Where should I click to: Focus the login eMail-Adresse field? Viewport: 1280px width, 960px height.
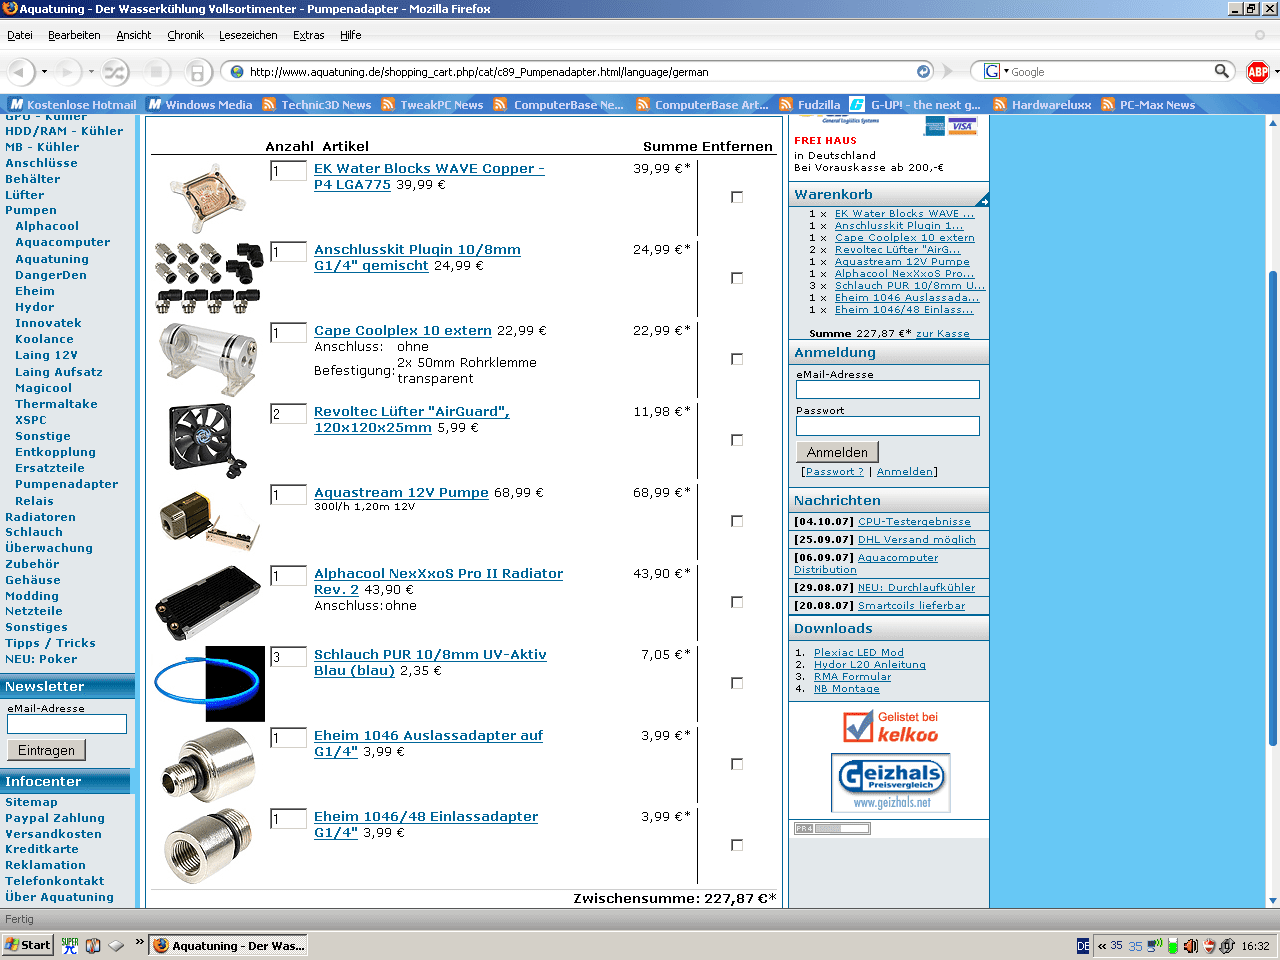(x=888, y=390)
